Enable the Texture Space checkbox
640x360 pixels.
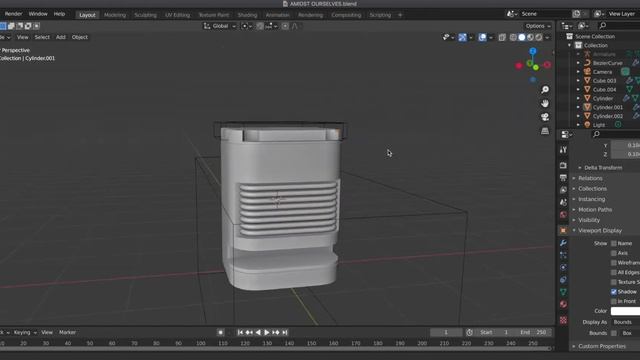pos(613,282)
